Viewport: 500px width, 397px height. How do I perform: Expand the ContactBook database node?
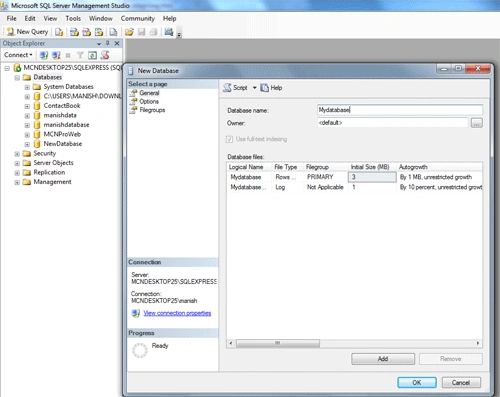27,106
